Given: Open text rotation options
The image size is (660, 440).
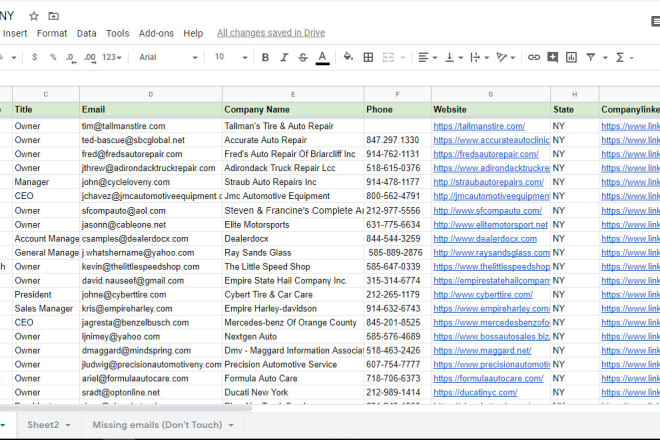Looking at the screenshot, I should click(505, 57).
